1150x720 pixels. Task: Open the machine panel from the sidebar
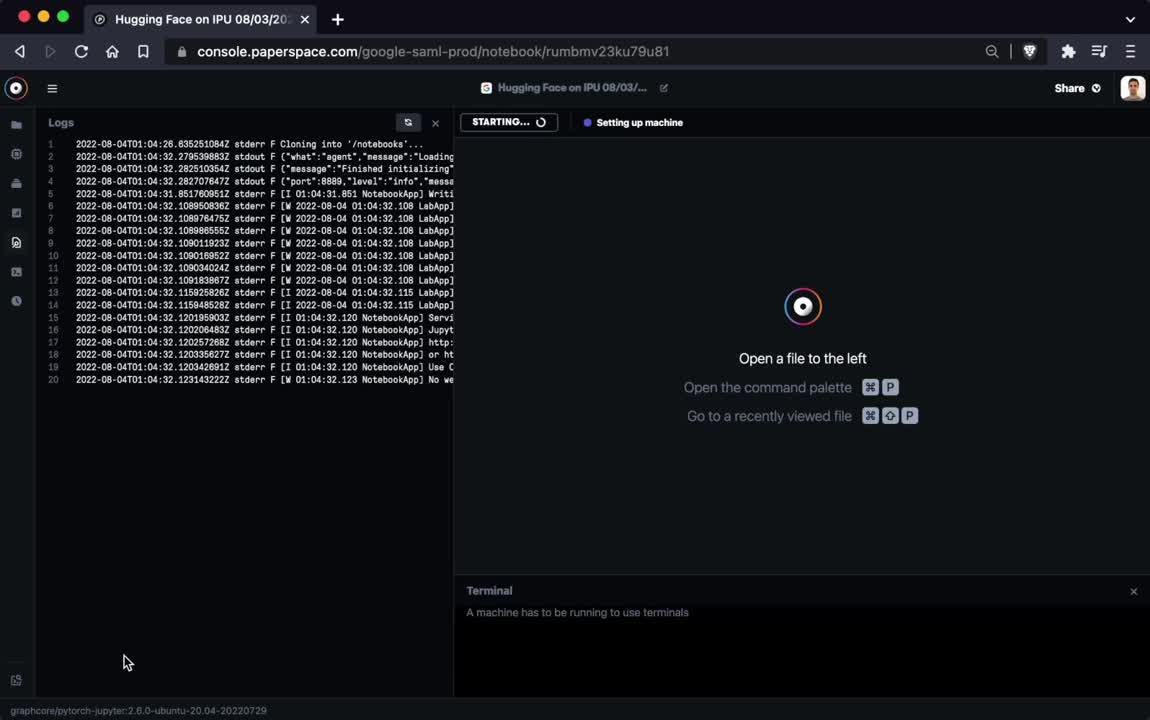click(16, 183)
